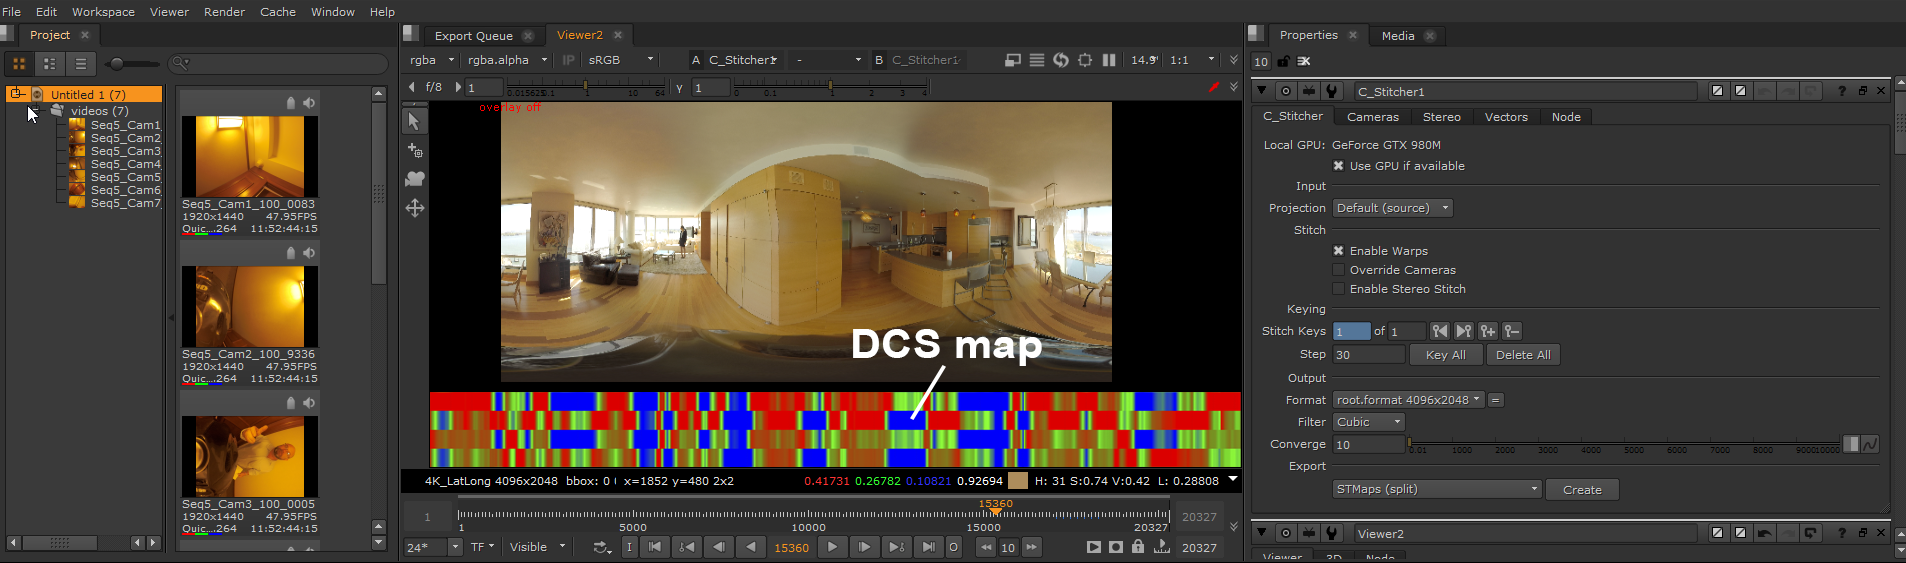This screenshot has height=563, width=1906.
Task: Toggle region of interest icon in viewer
Action: tap(1085, 60)
